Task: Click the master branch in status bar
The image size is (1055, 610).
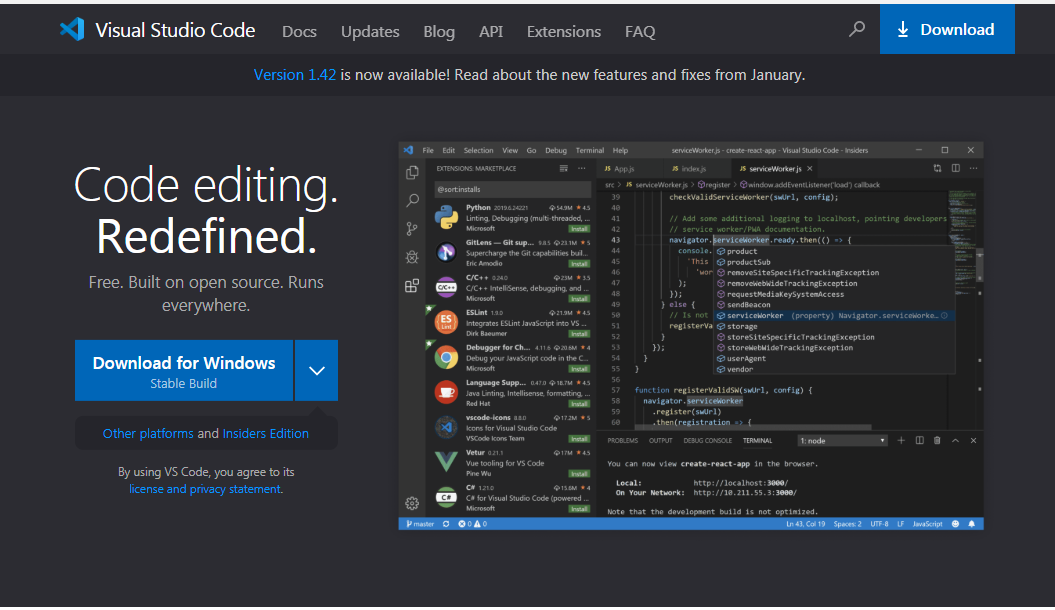Action: tap(420, 524)
